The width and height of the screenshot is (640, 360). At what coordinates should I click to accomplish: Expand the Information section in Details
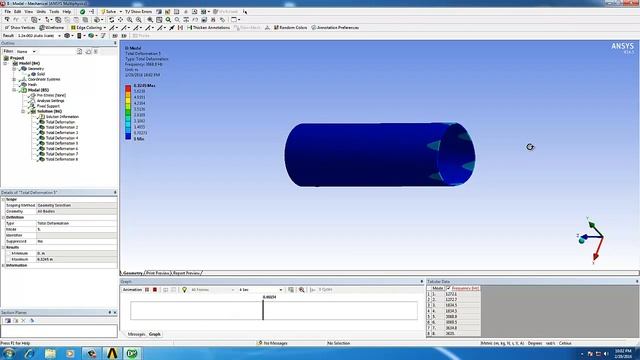click(3, 266)
